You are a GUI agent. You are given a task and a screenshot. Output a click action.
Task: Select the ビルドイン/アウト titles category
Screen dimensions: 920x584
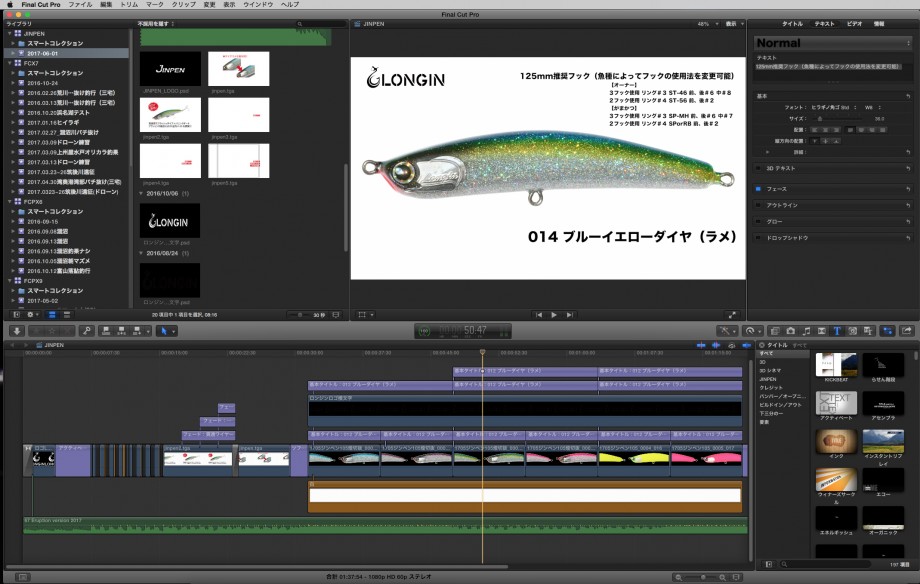point(780,404)
